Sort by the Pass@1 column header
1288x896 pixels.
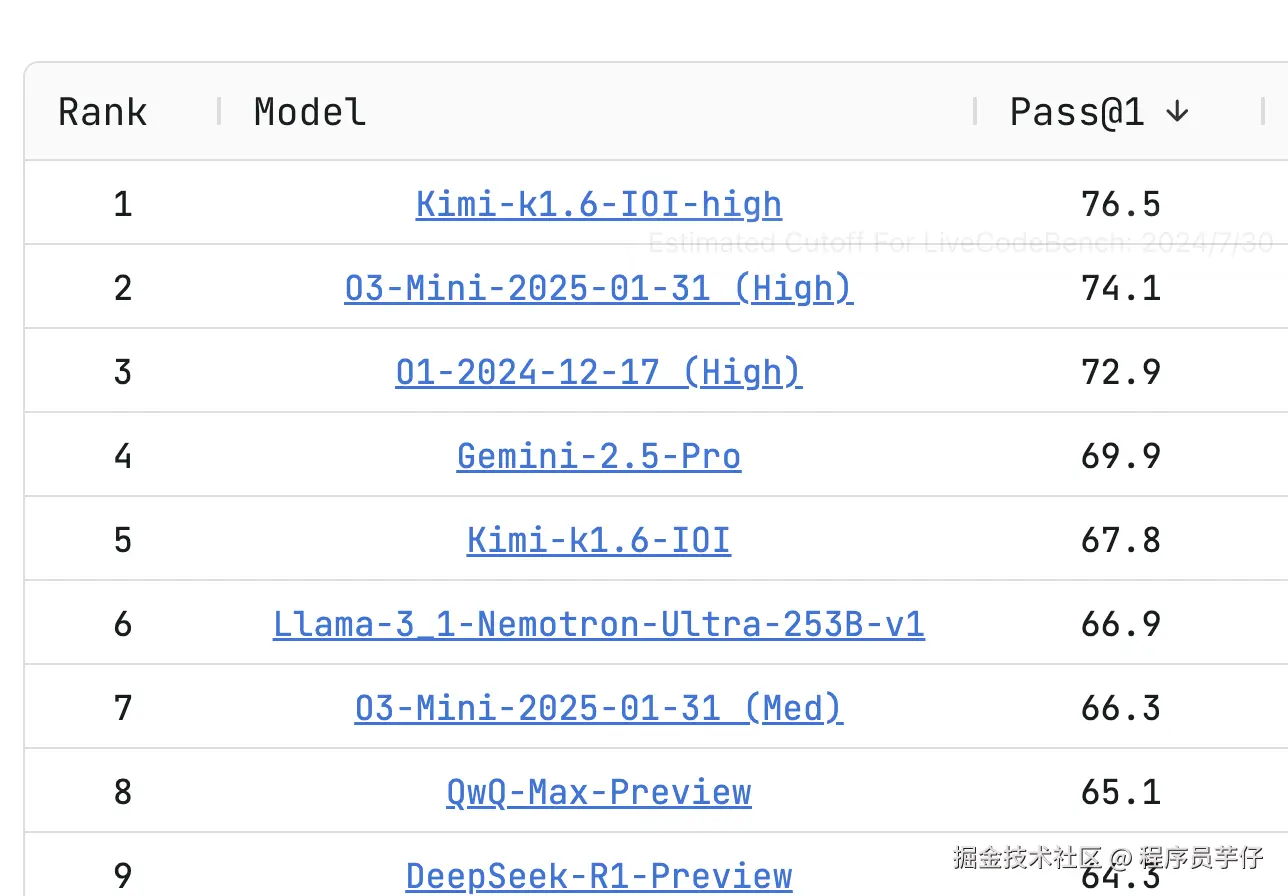pos(1077,112)
